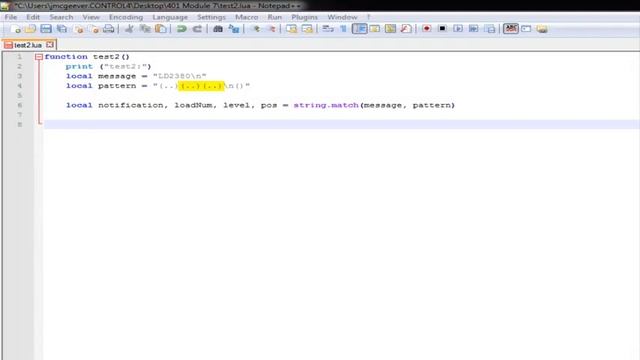Image resolution: width=640 pixels, height=360 pixels.
Task: Open the Run menu
Action: (275, 17)
